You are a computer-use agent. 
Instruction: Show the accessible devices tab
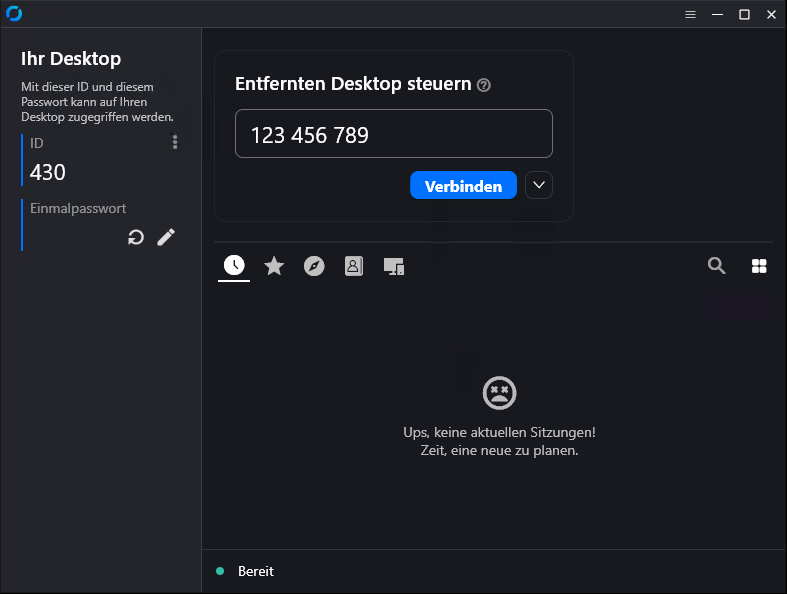(394, 266)
